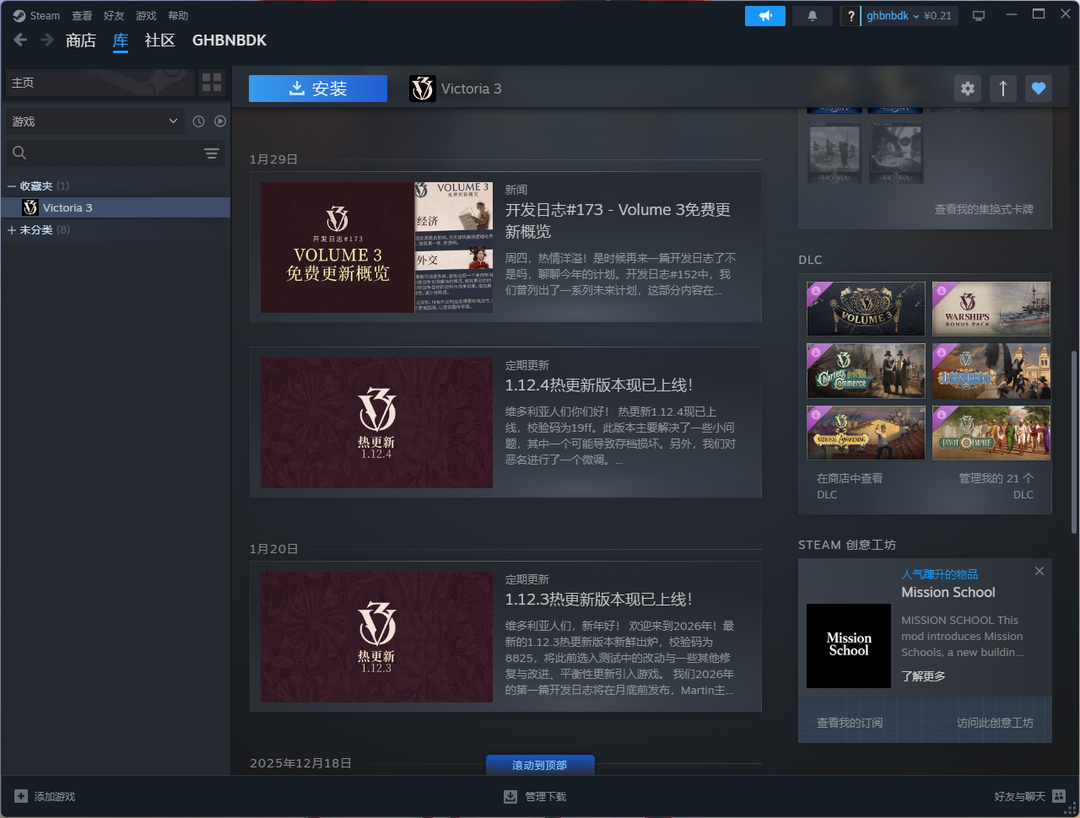Click the blue 安装 button
Screen dimensions: 1080x818
[x=317, y=89]
